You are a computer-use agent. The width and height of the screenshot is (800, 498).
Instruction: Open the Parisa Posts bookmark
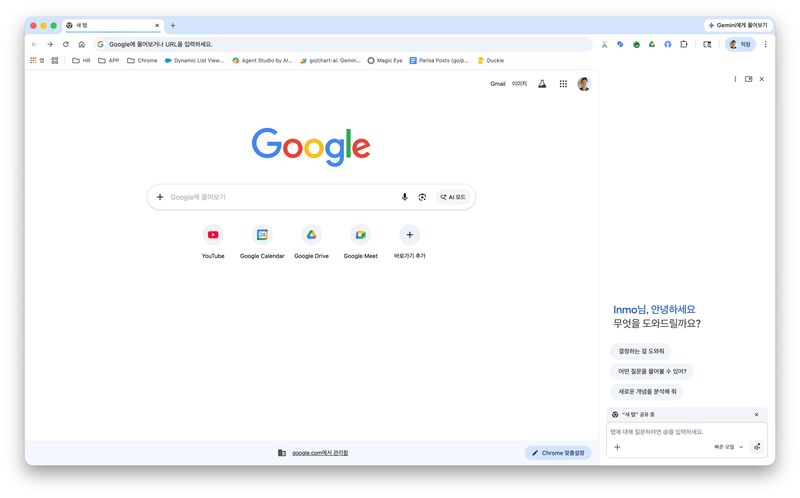(x=439, y=60)
